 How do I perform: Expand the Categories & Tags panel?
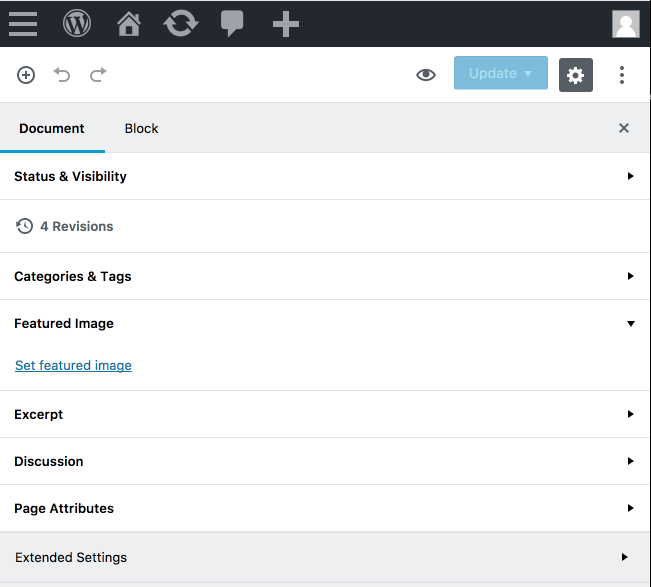point(325,276)
